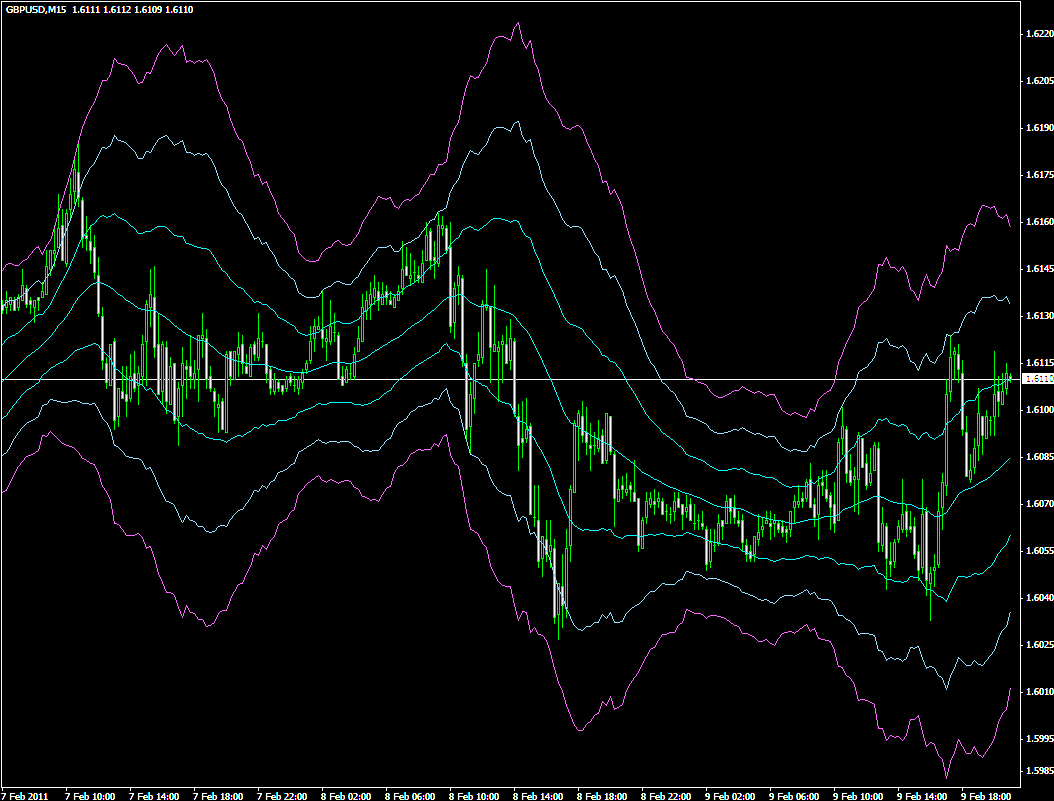Click the 8 Feb 22:00 time label
This screenshot has height=801, width=1054.
(667, 796)
